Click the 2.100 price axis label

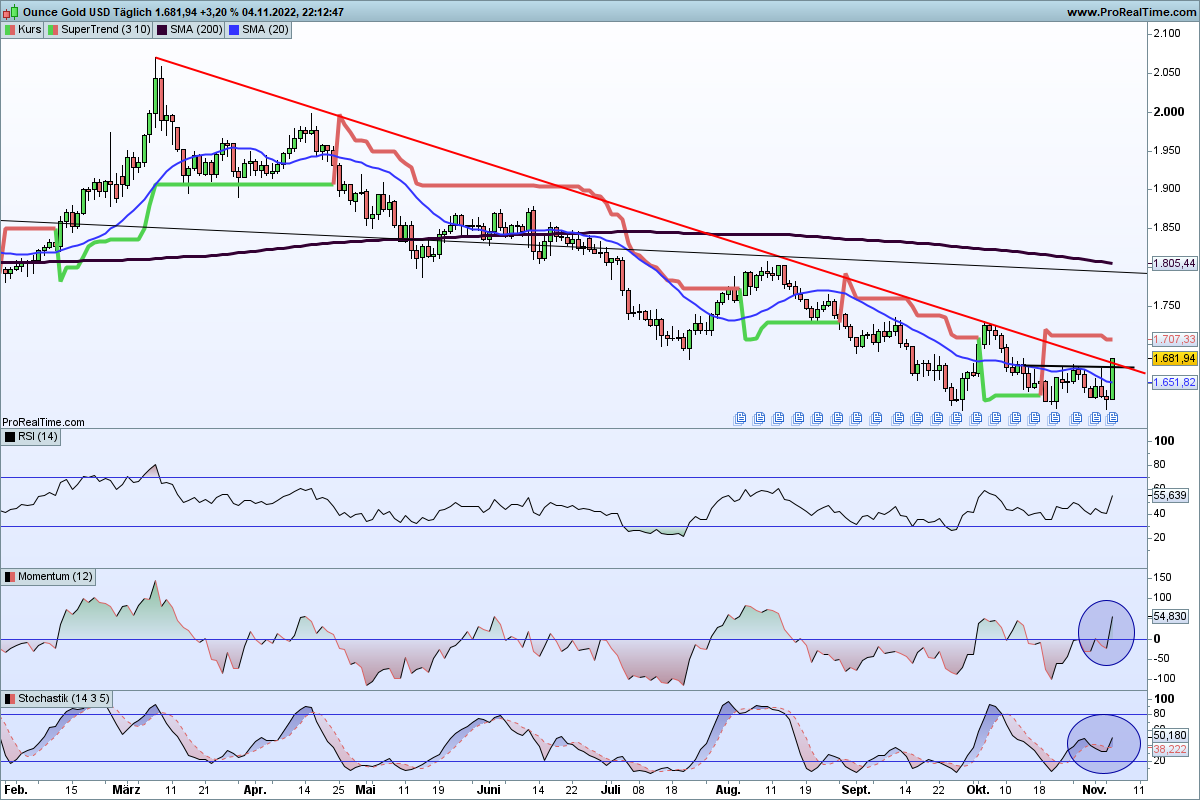pyautogui.click(x=1166, y=34)
